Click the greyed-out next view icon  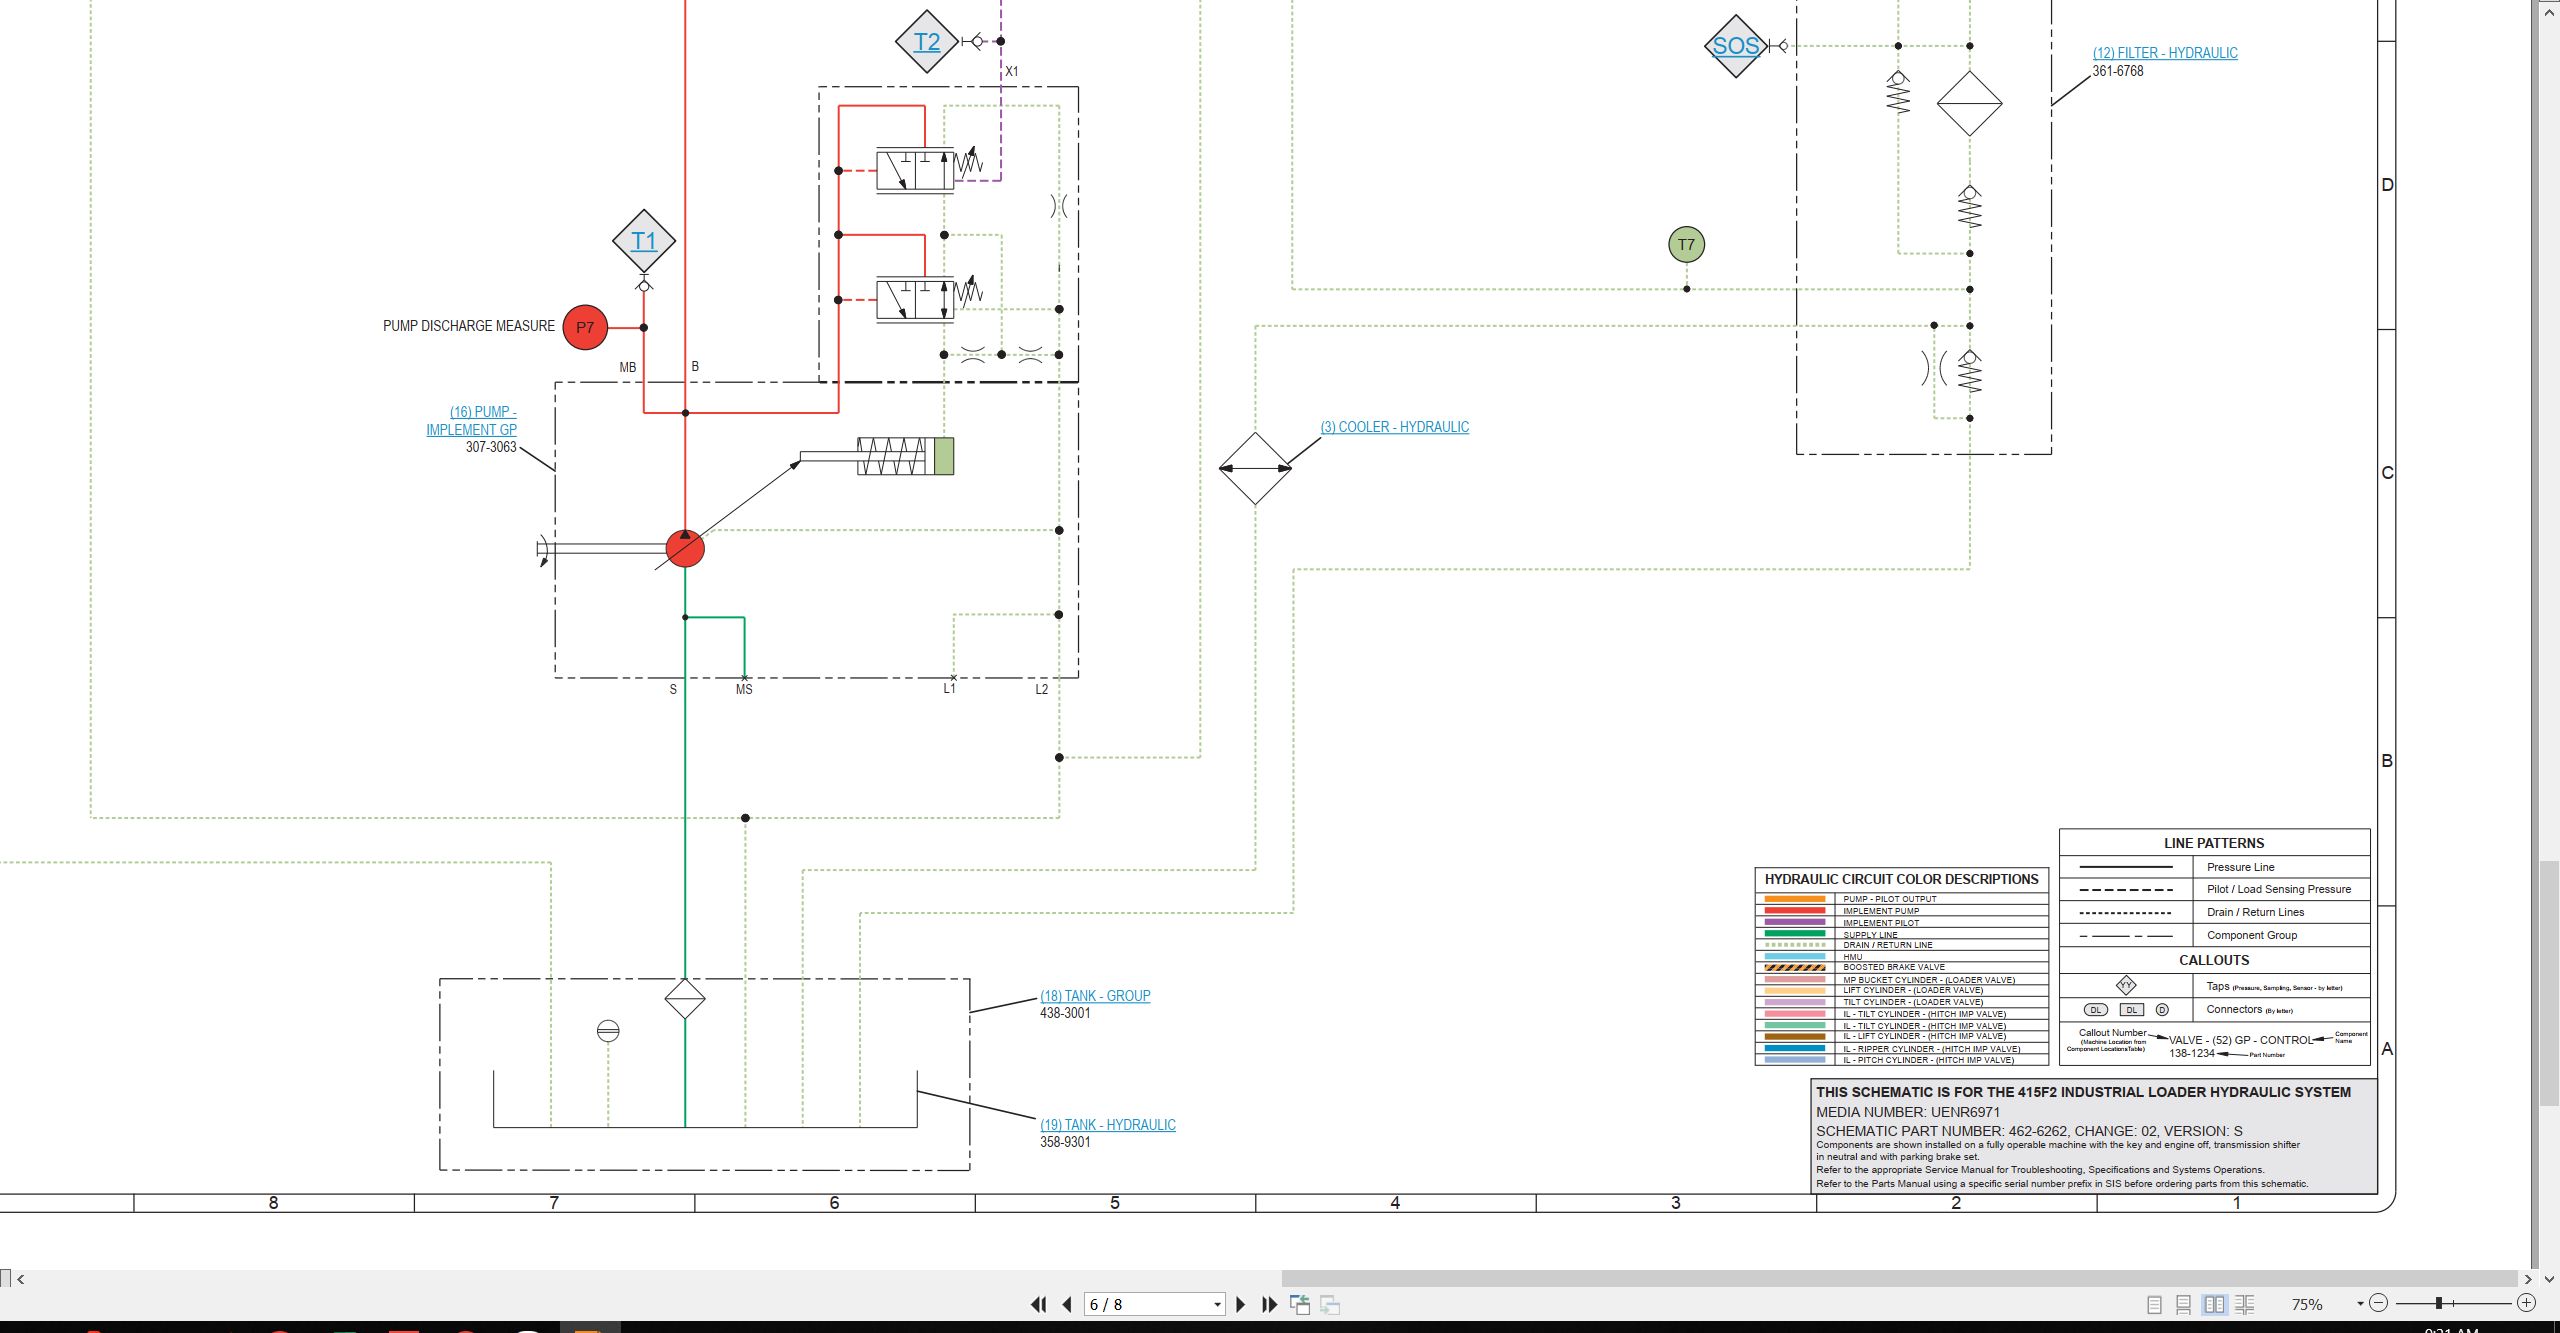point(1330,1304)
